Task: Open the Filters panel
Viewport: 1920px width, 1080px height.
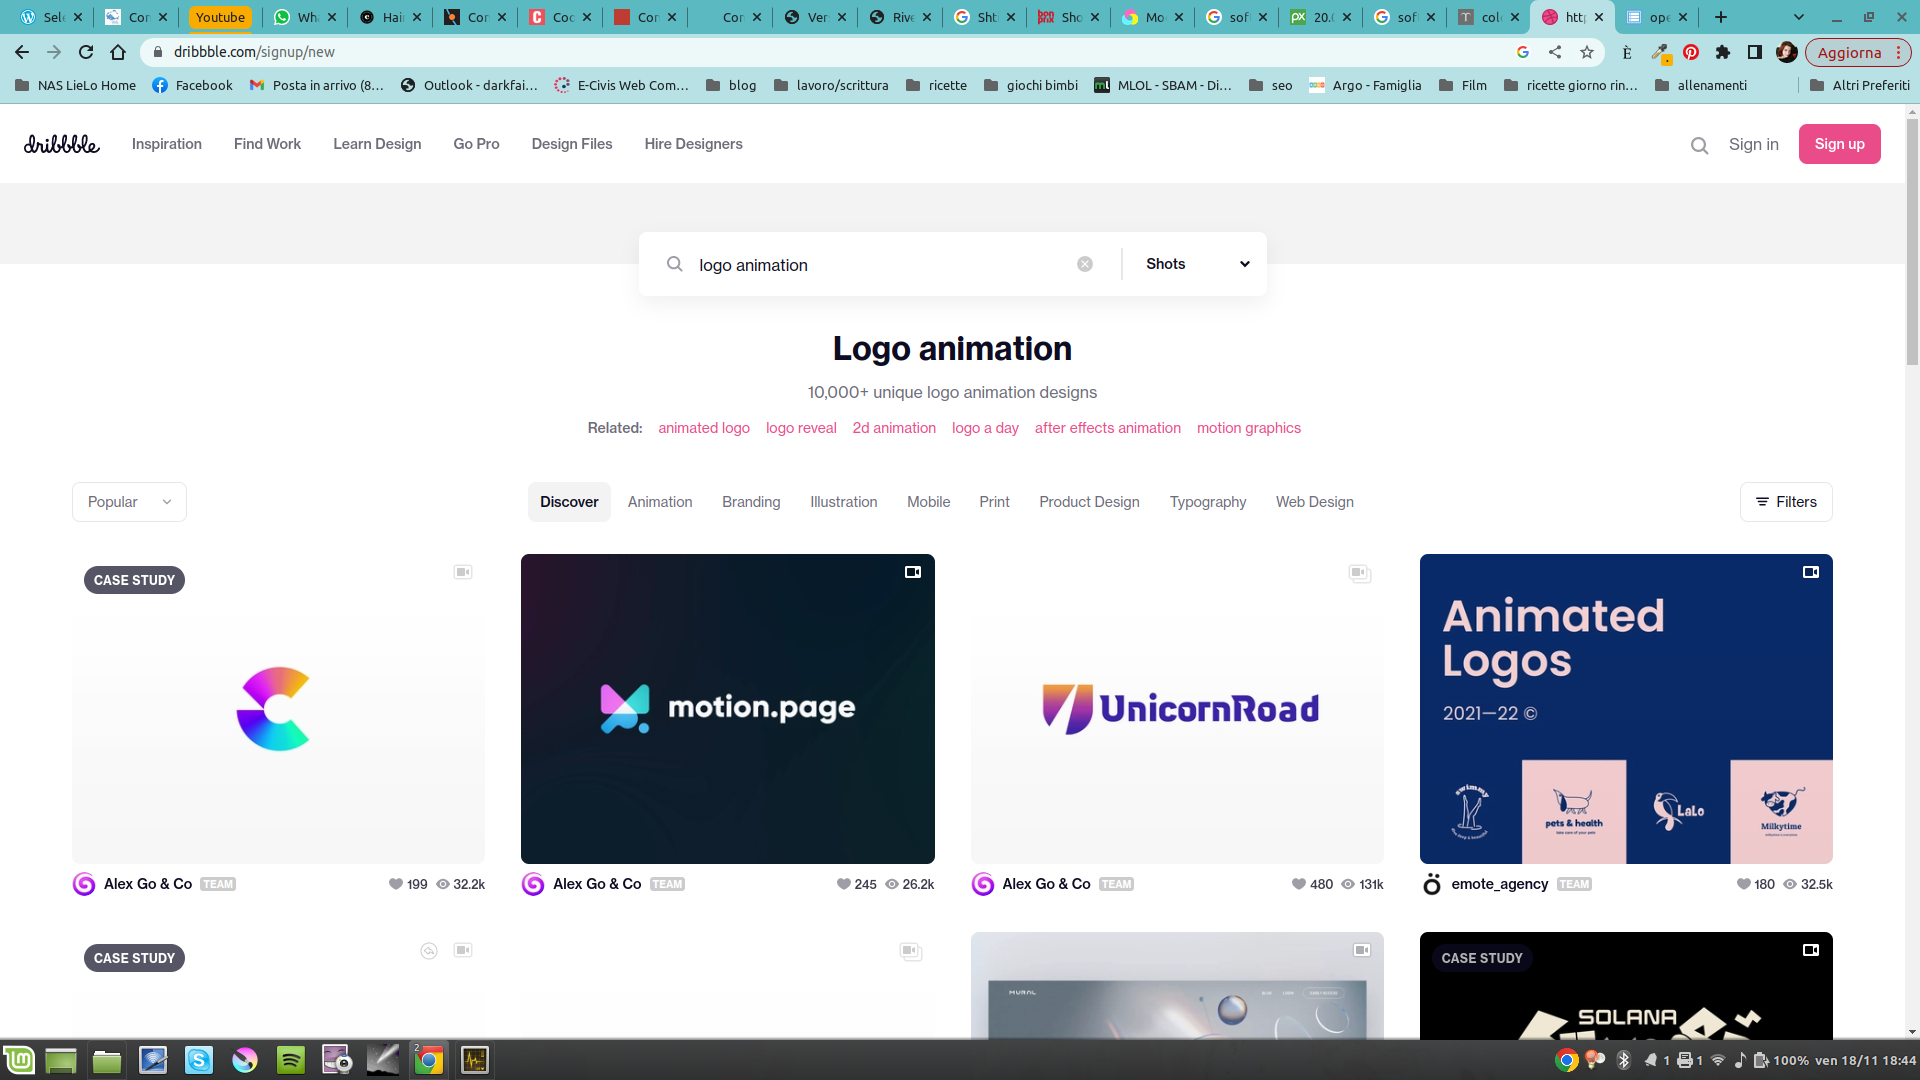Action: [x=1786, y=502]
